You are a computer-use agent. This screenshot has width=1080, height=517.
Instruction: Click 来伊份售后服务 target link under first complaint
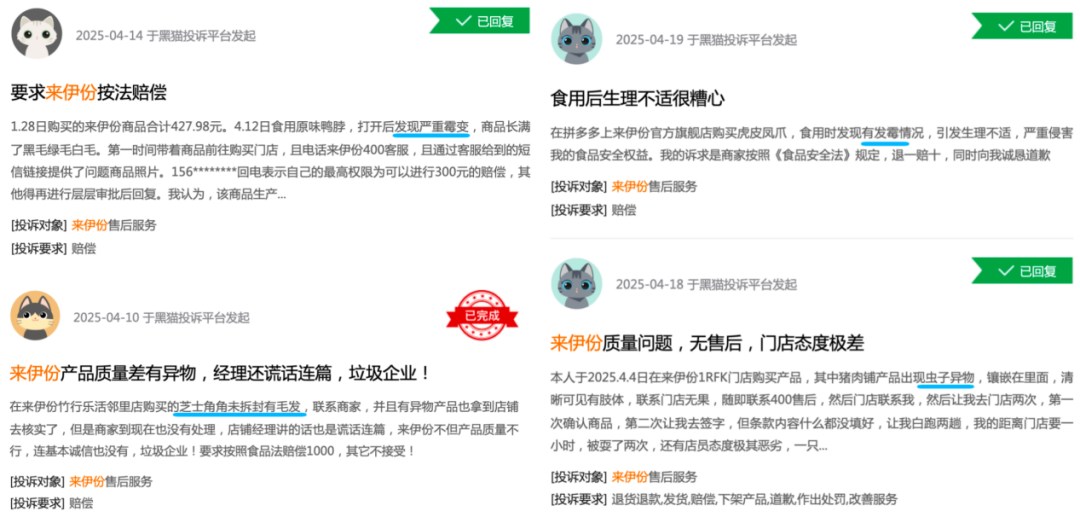[x=114, y=224]
